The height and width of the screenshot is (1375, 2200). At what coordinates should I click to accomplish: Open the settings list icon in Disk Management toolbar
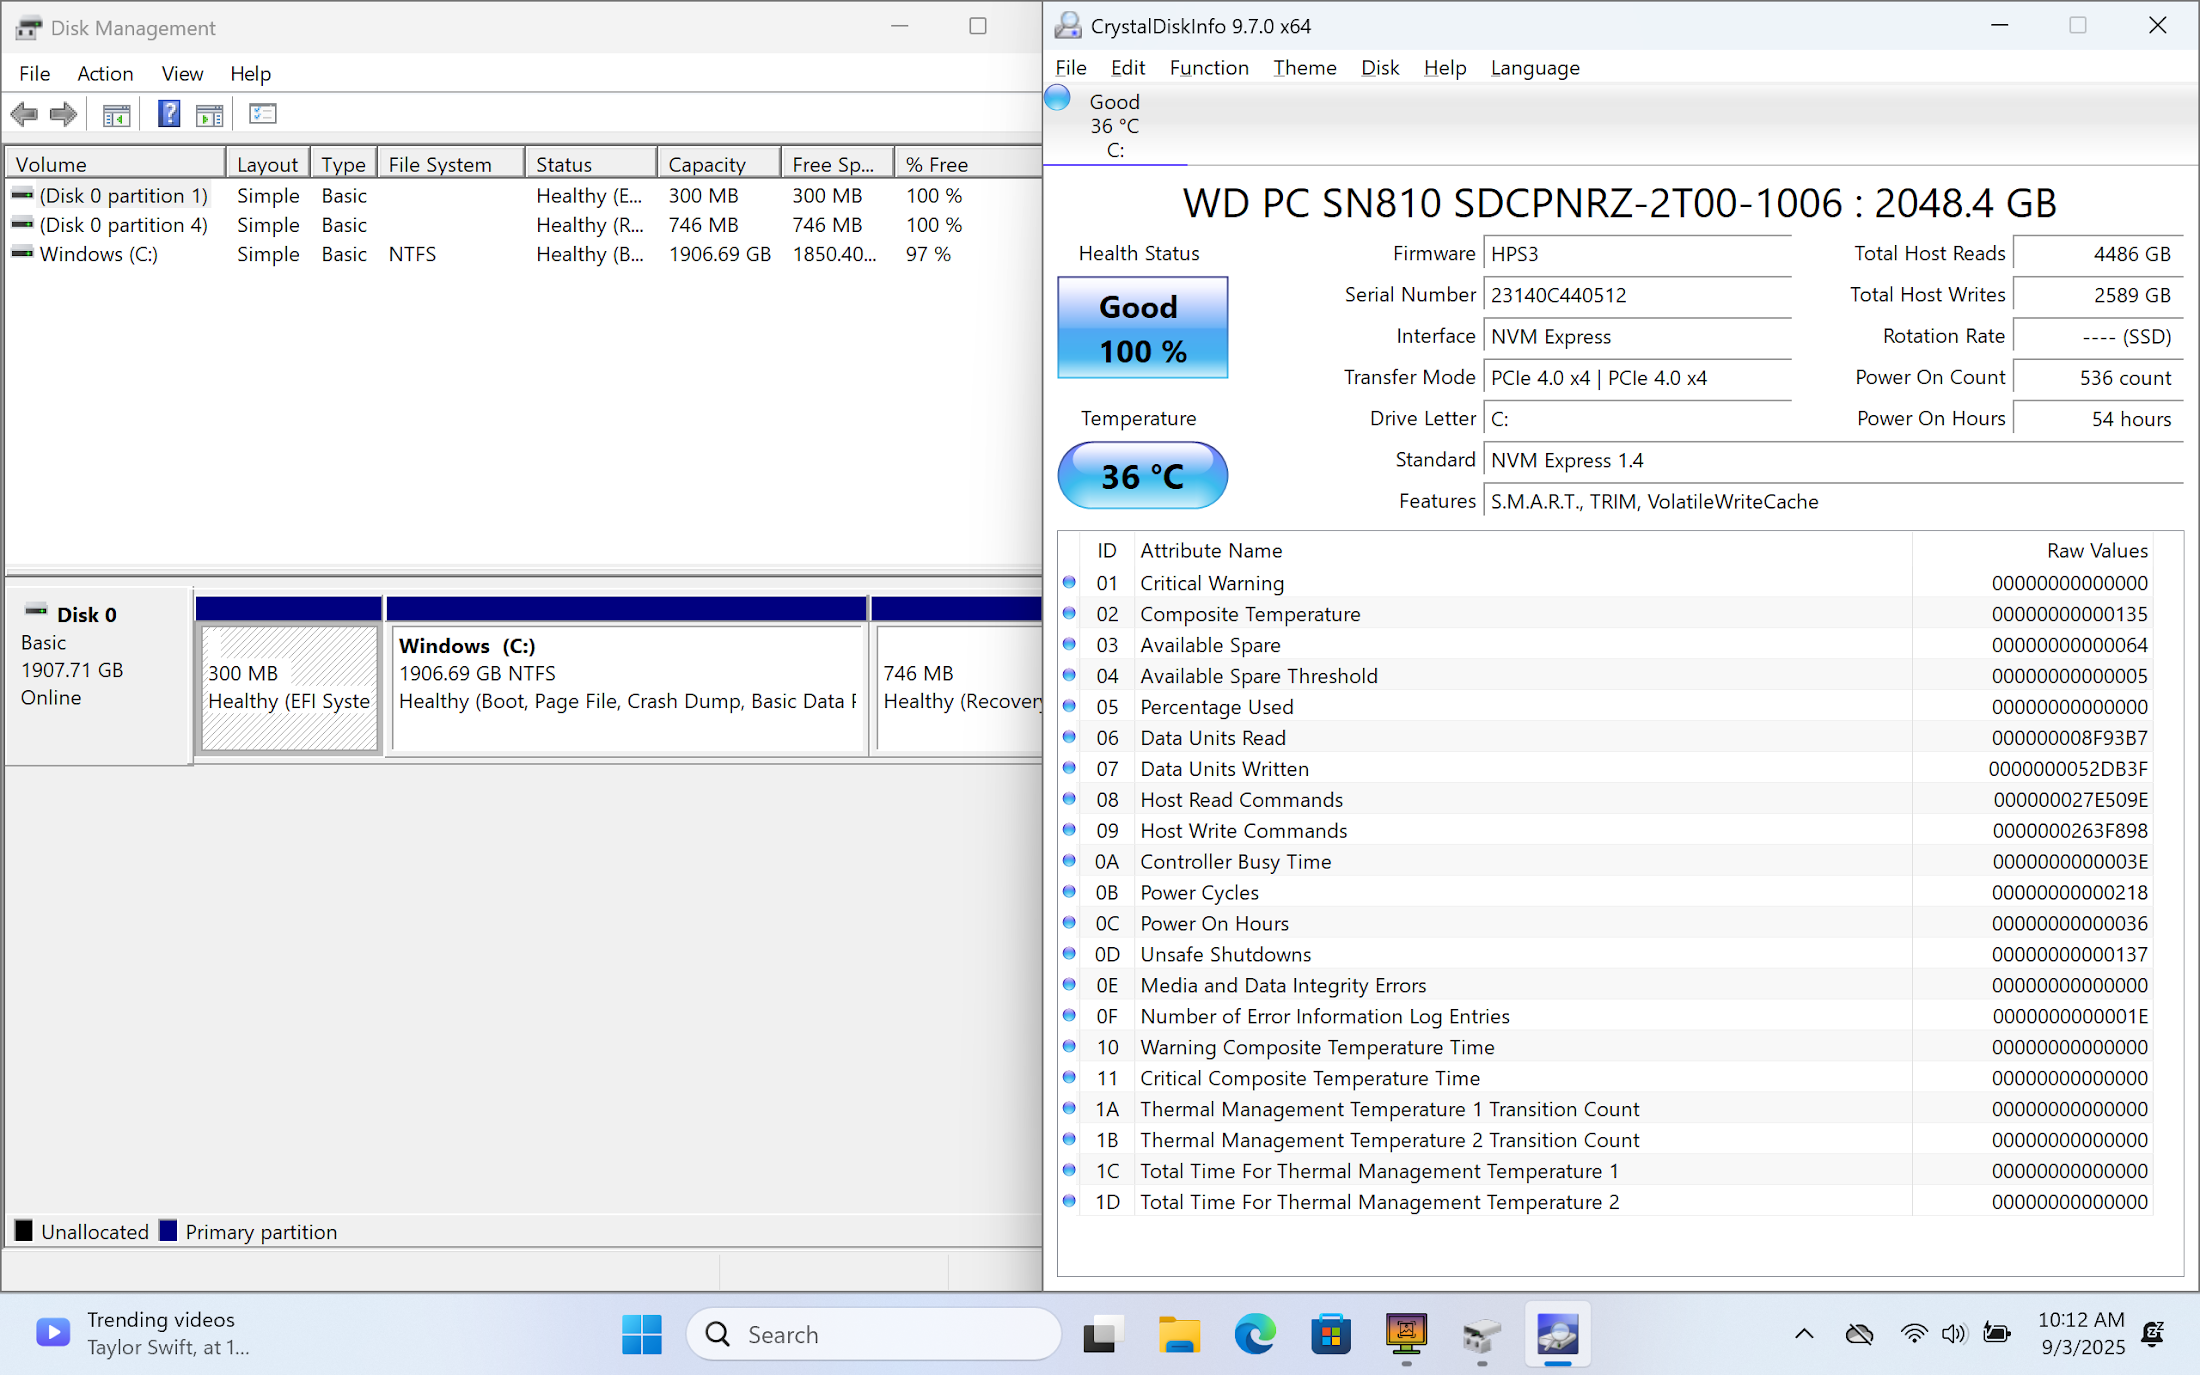[263, 114]
